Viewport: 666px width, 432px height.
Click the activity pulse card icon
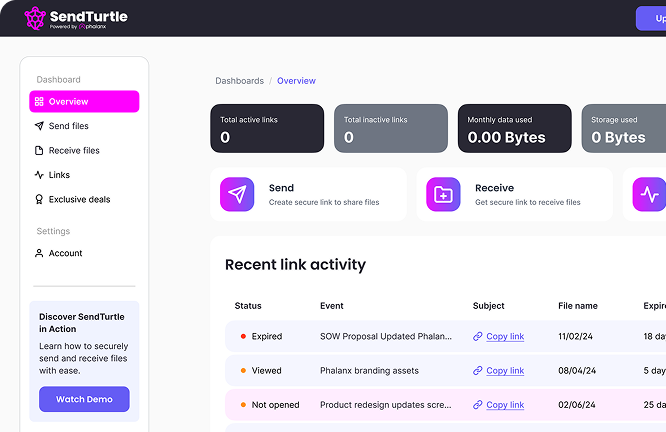pos(649,194)
